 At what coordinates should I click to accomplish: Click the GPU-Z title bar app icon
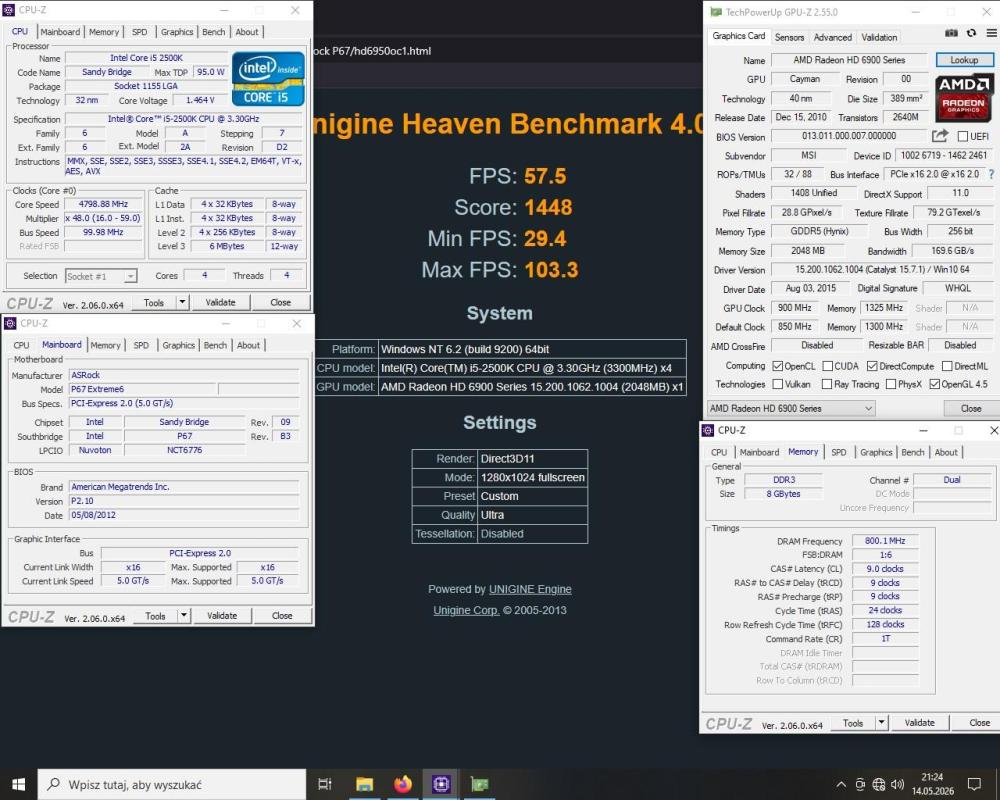click(x=716, y=12)
